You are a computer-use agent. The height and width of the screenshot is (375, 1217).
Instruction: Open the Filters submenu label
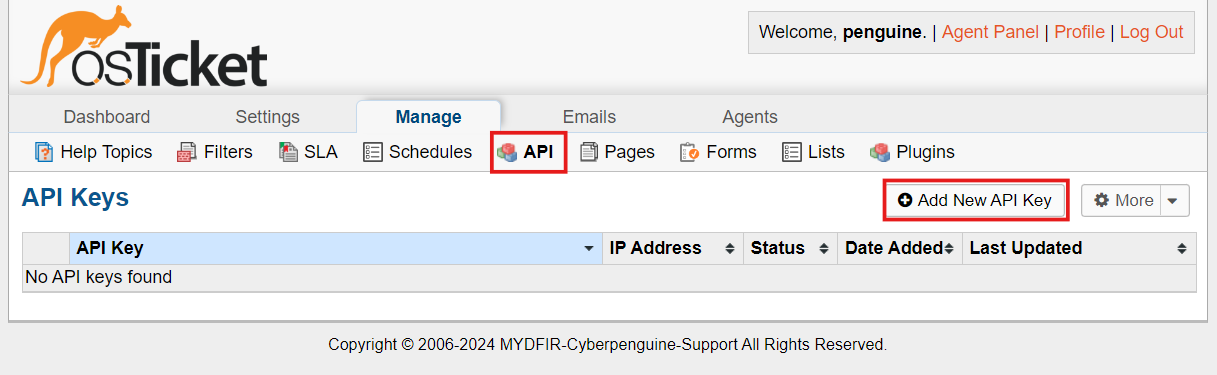tap(228, 152)
